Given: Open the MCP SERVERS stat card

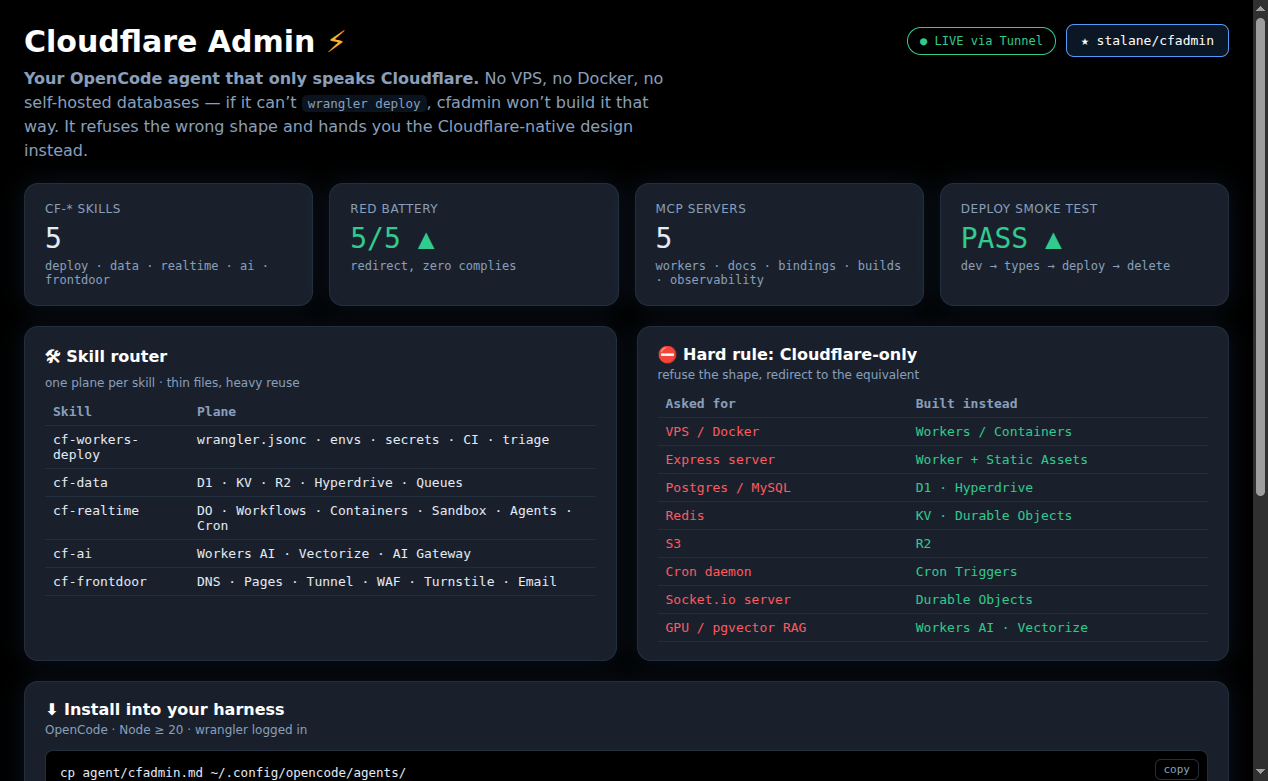Looking at the screenshot, I should (x=779, y=244).
